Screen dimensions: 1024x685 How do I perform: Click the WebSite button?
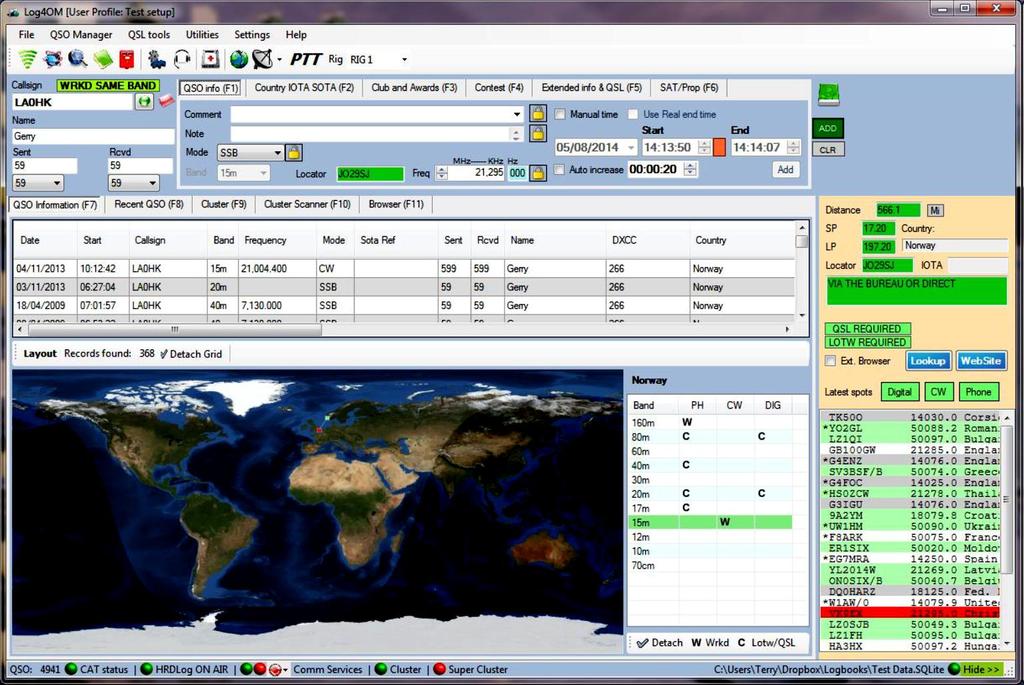pos(980,360)
